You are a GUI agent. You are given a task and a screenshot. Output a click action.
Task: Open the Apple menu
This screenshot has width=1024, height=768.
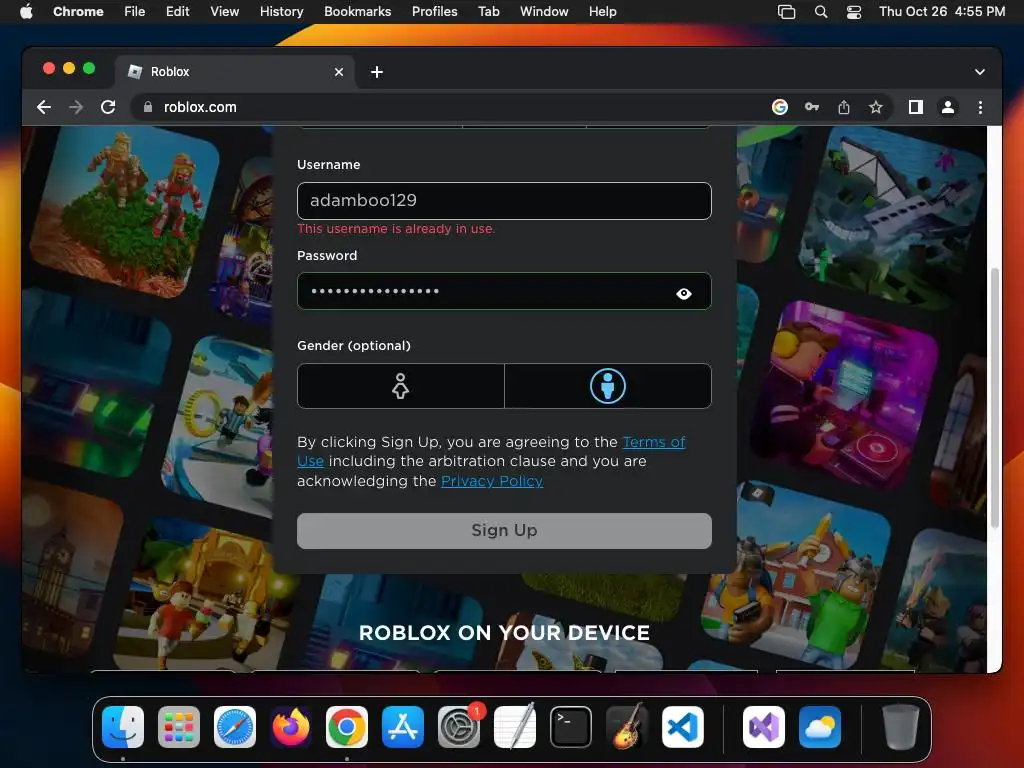(26, 11)
